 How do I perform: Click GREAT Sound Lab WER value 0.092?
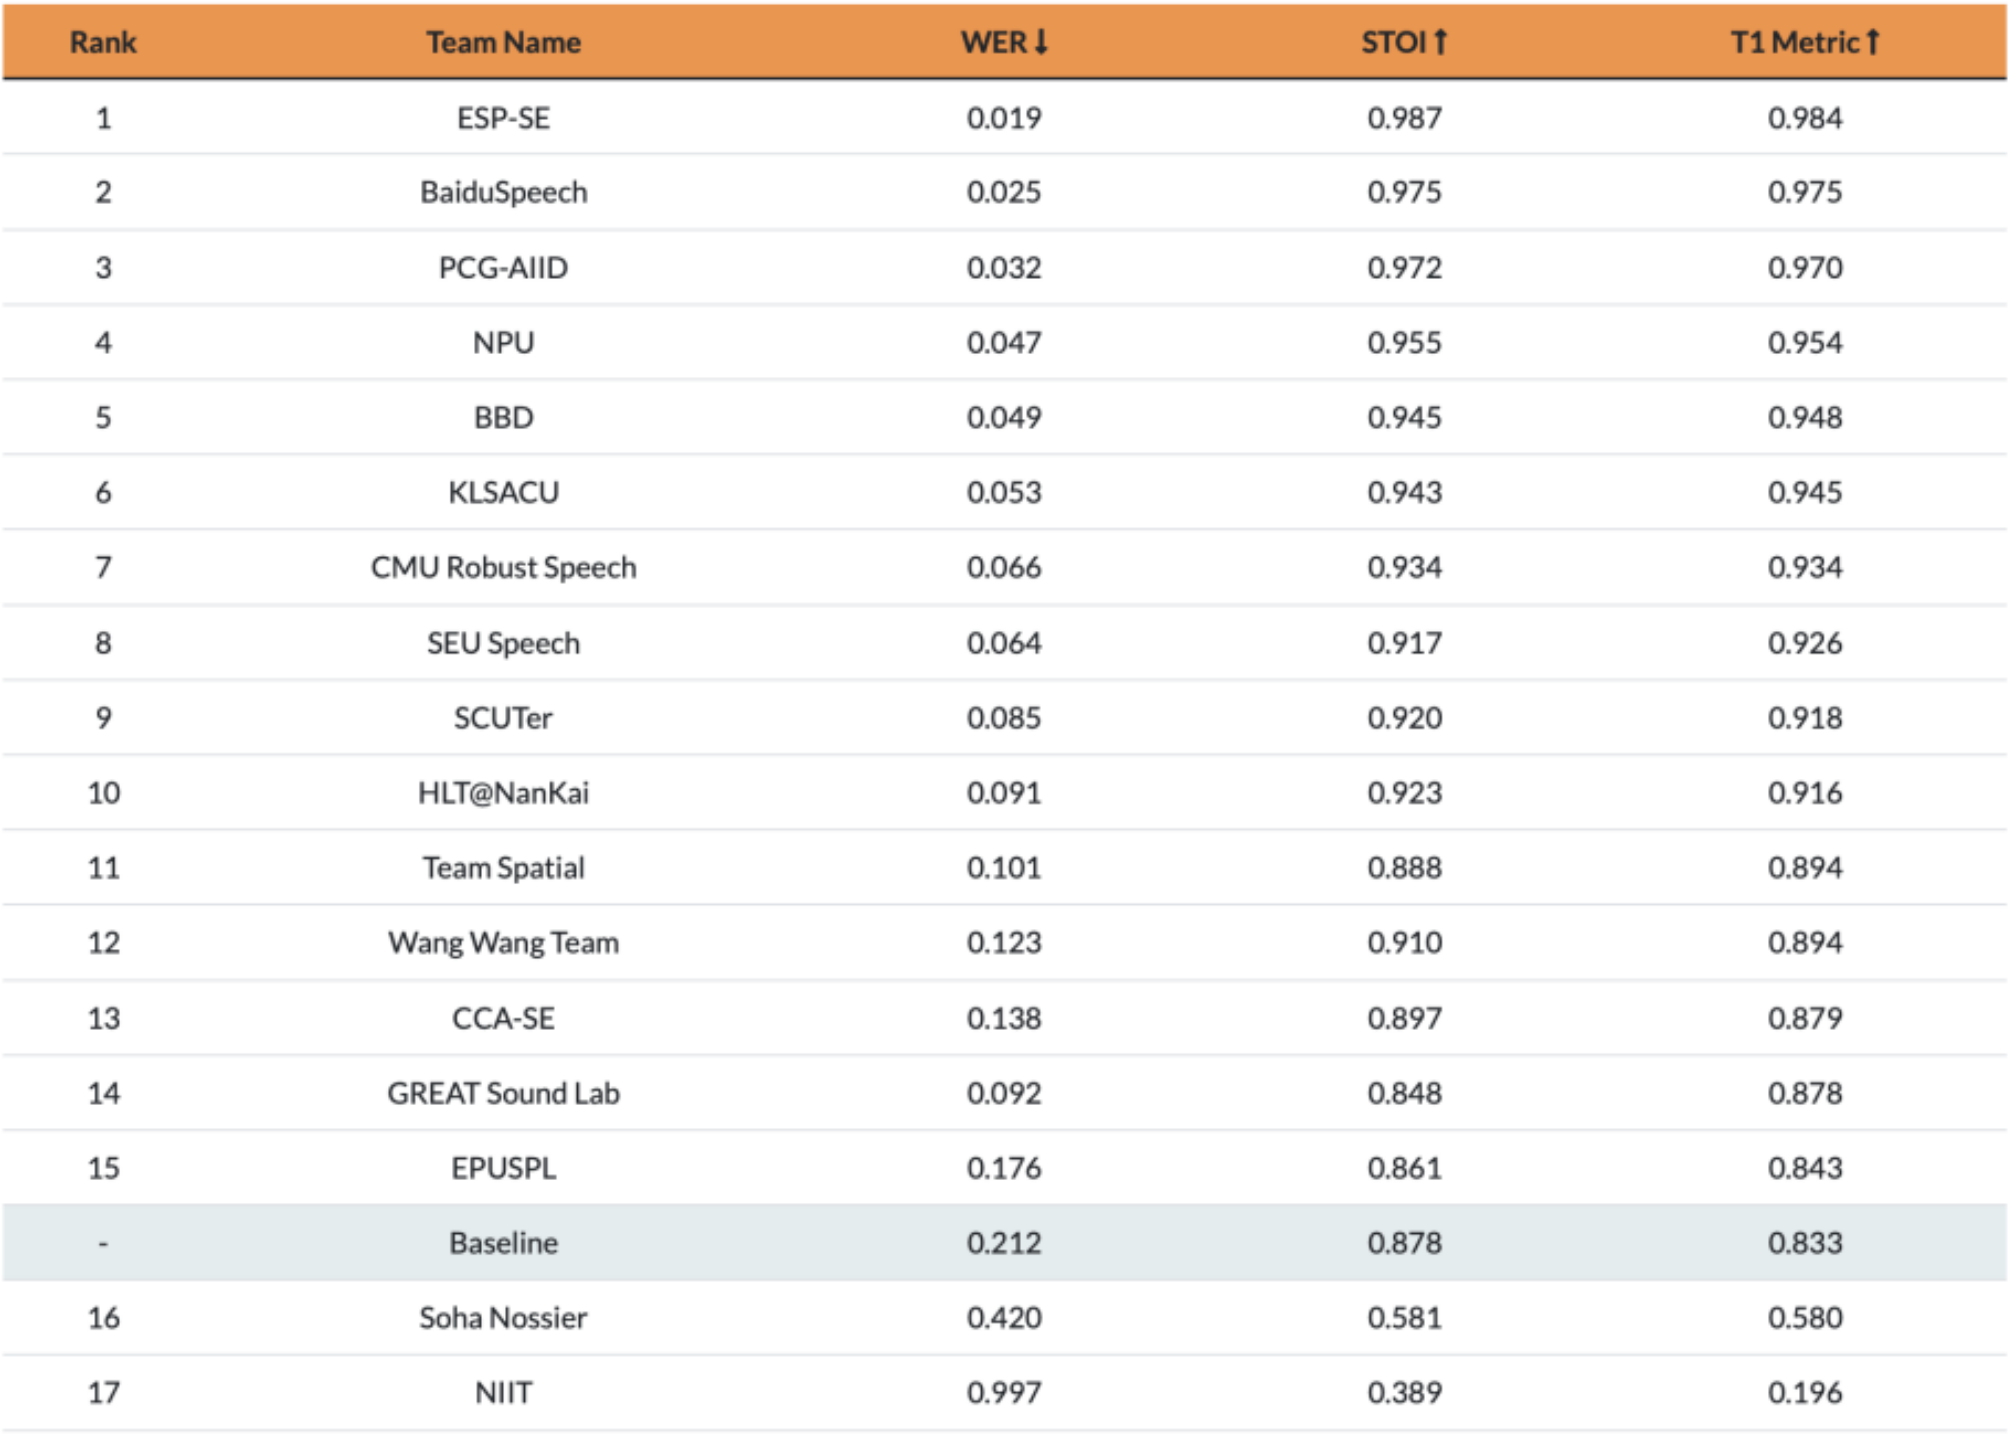point(1004,1093)
